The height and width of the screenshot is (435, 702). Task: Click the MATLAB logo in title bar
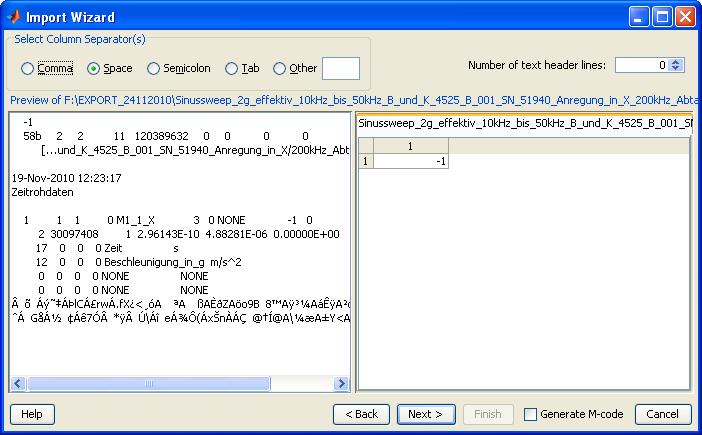click(x=14, y=17)
